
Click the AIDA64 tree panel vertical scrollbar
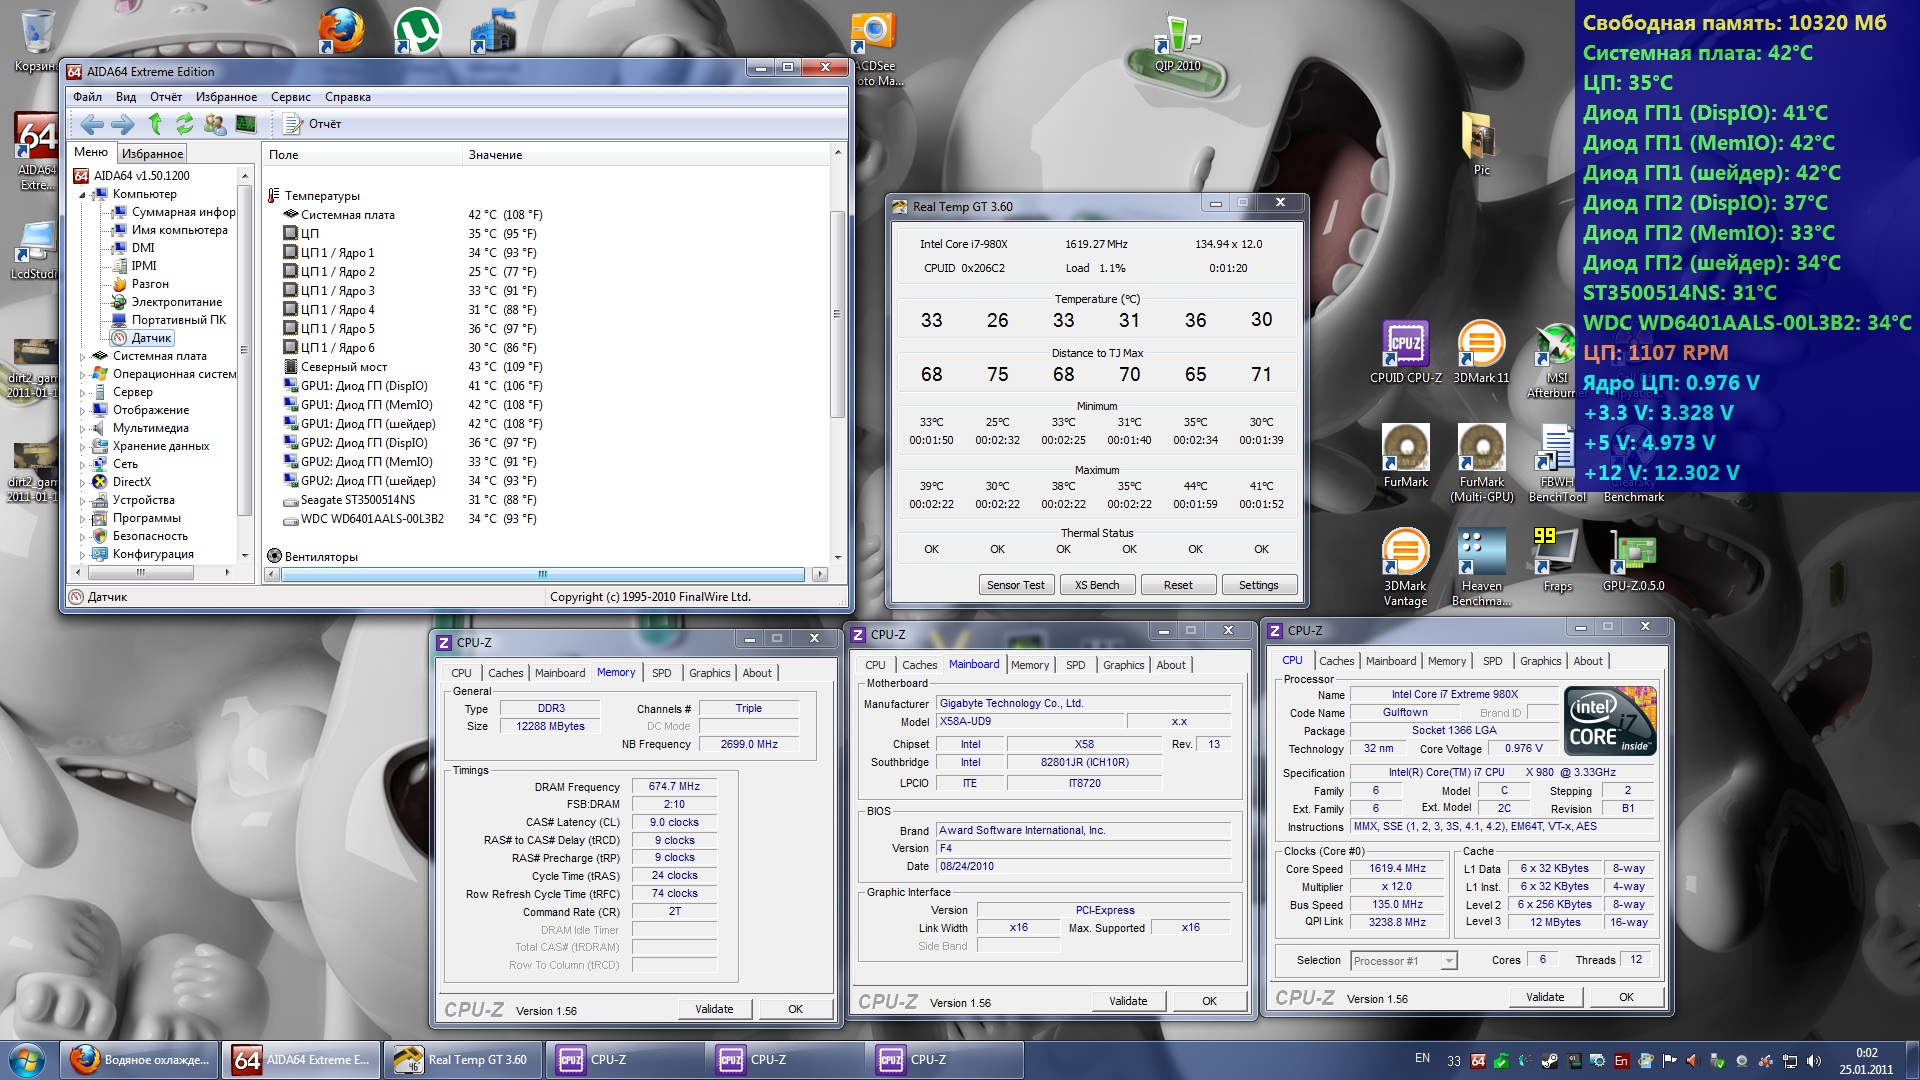pos(244,365)
